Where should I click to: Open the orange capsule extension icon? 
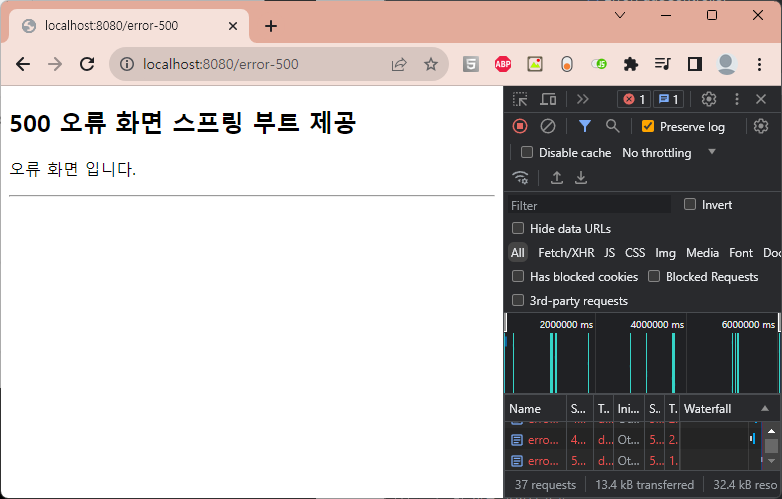pyautogui.click(x=567, y=64)
